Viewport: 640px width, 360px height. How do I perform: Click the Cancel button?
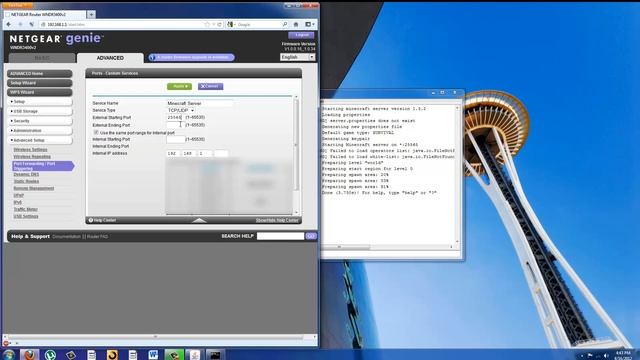coord(211,87)
